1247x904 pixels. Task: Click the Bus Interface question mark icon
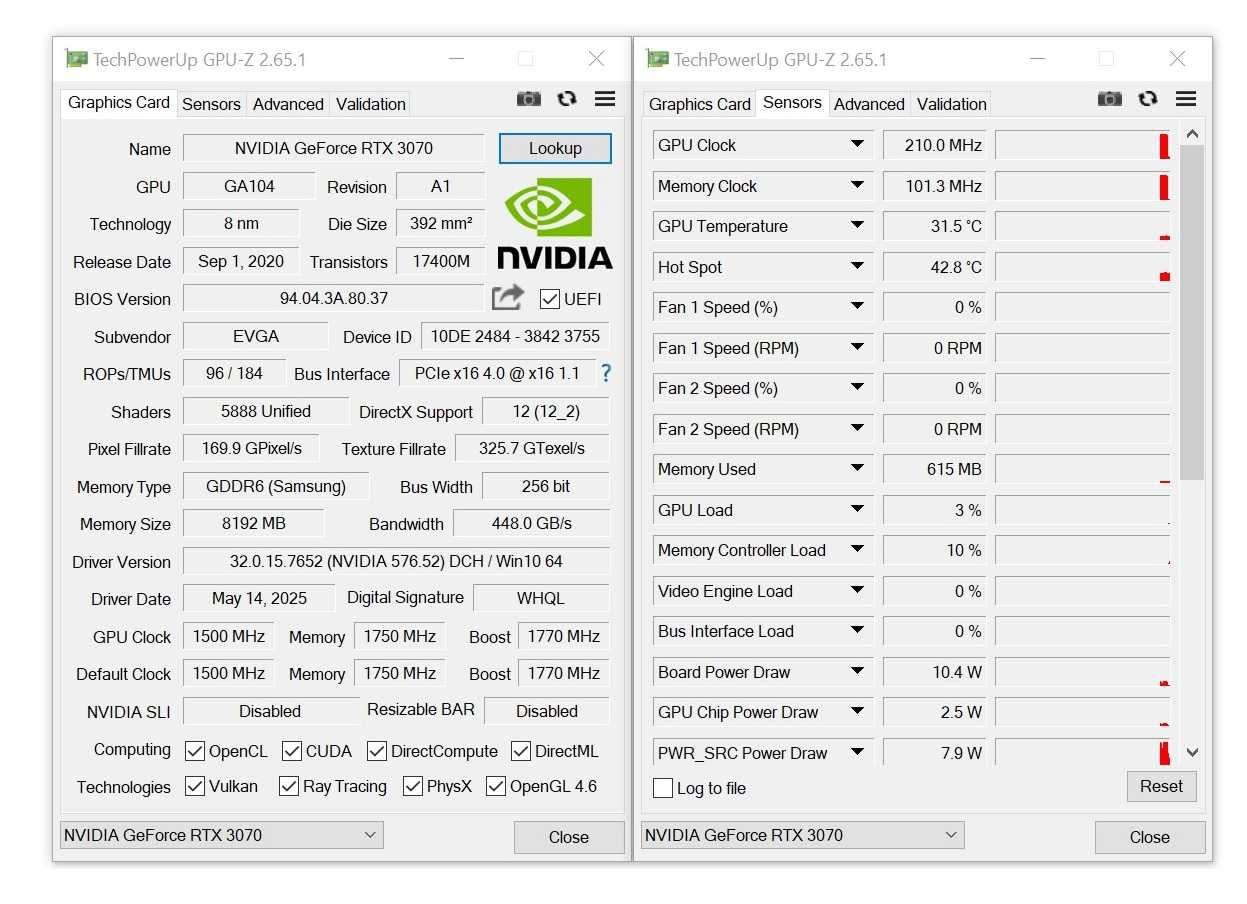[606, 373]
